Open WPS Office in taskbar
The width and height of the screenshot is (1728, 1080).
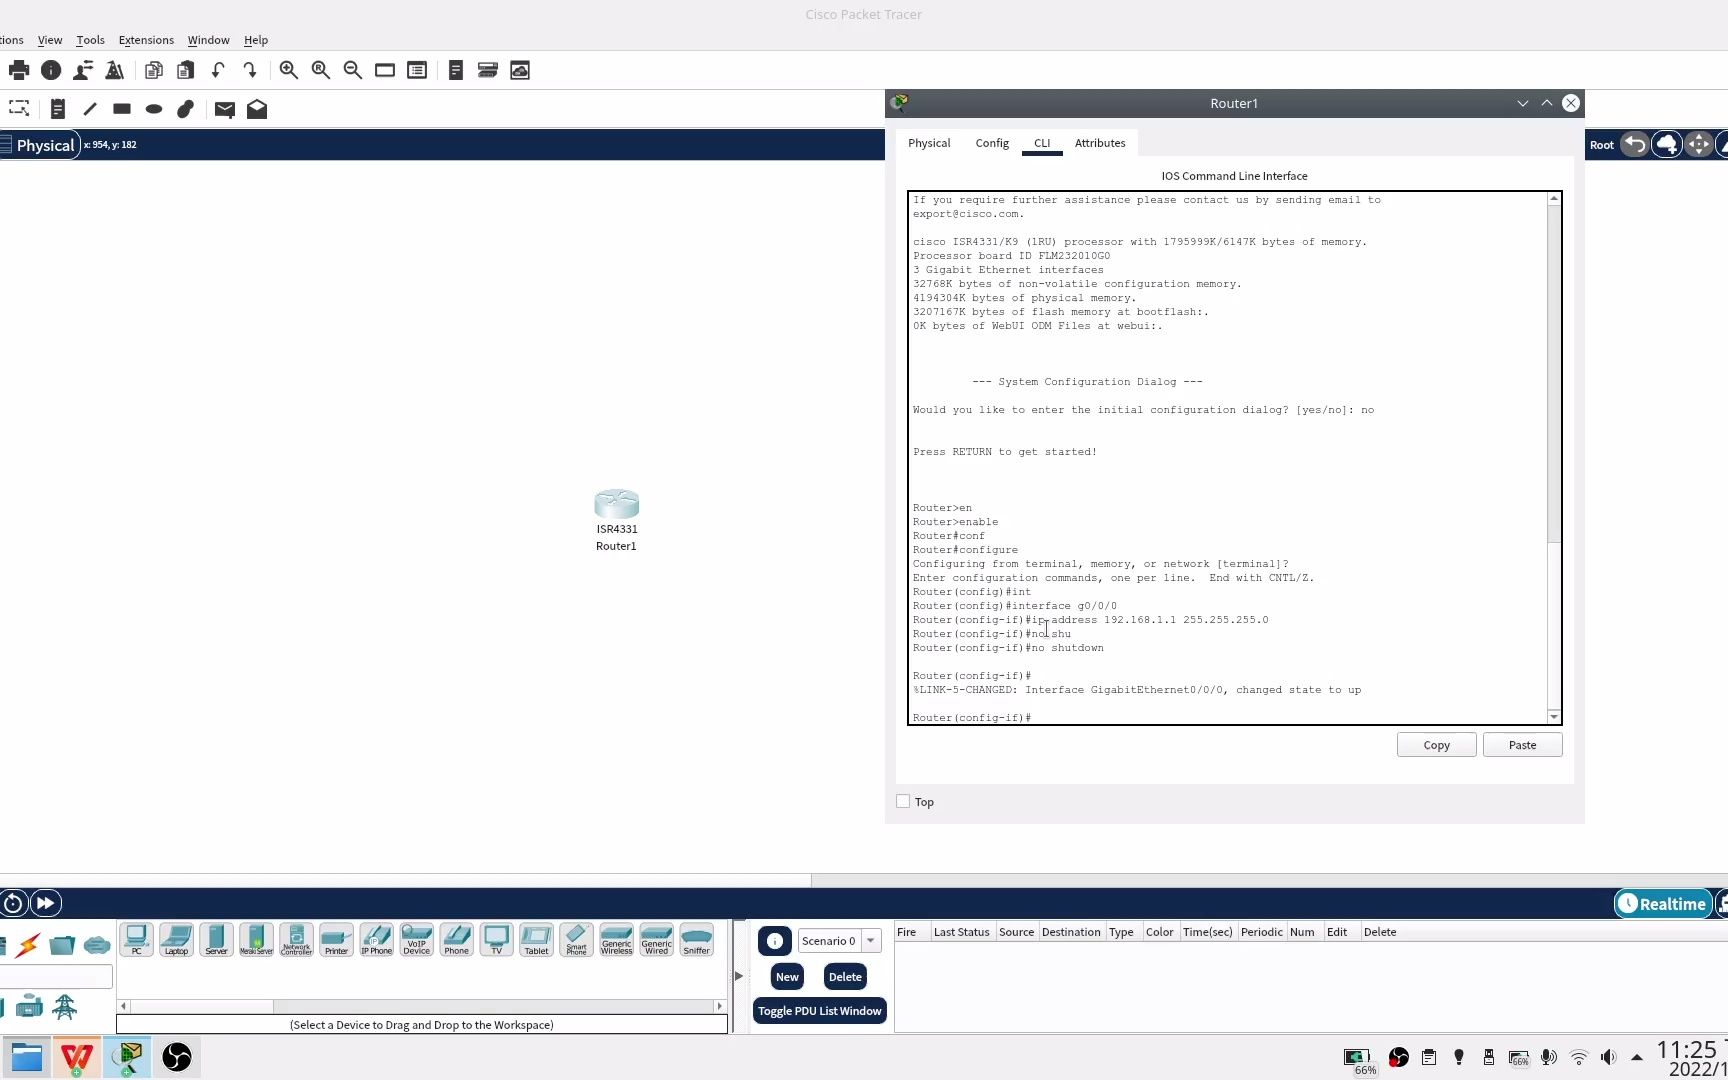click(77, 1057)
